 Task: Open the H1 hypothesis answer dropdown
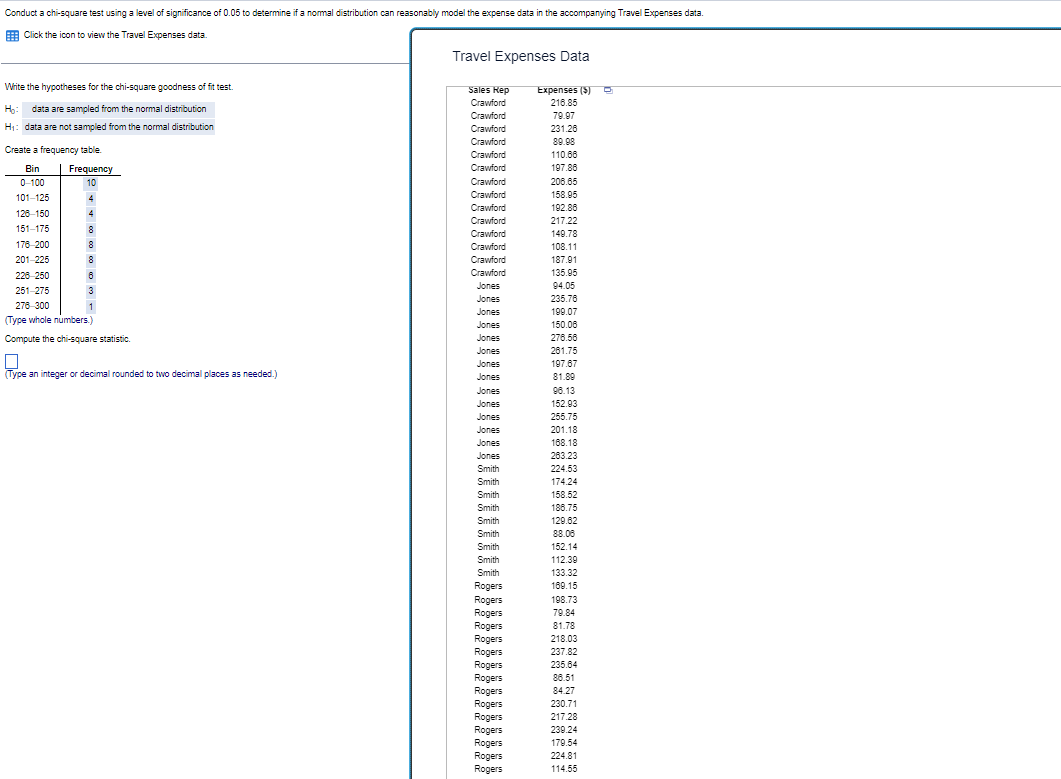(x=118, y=127)
